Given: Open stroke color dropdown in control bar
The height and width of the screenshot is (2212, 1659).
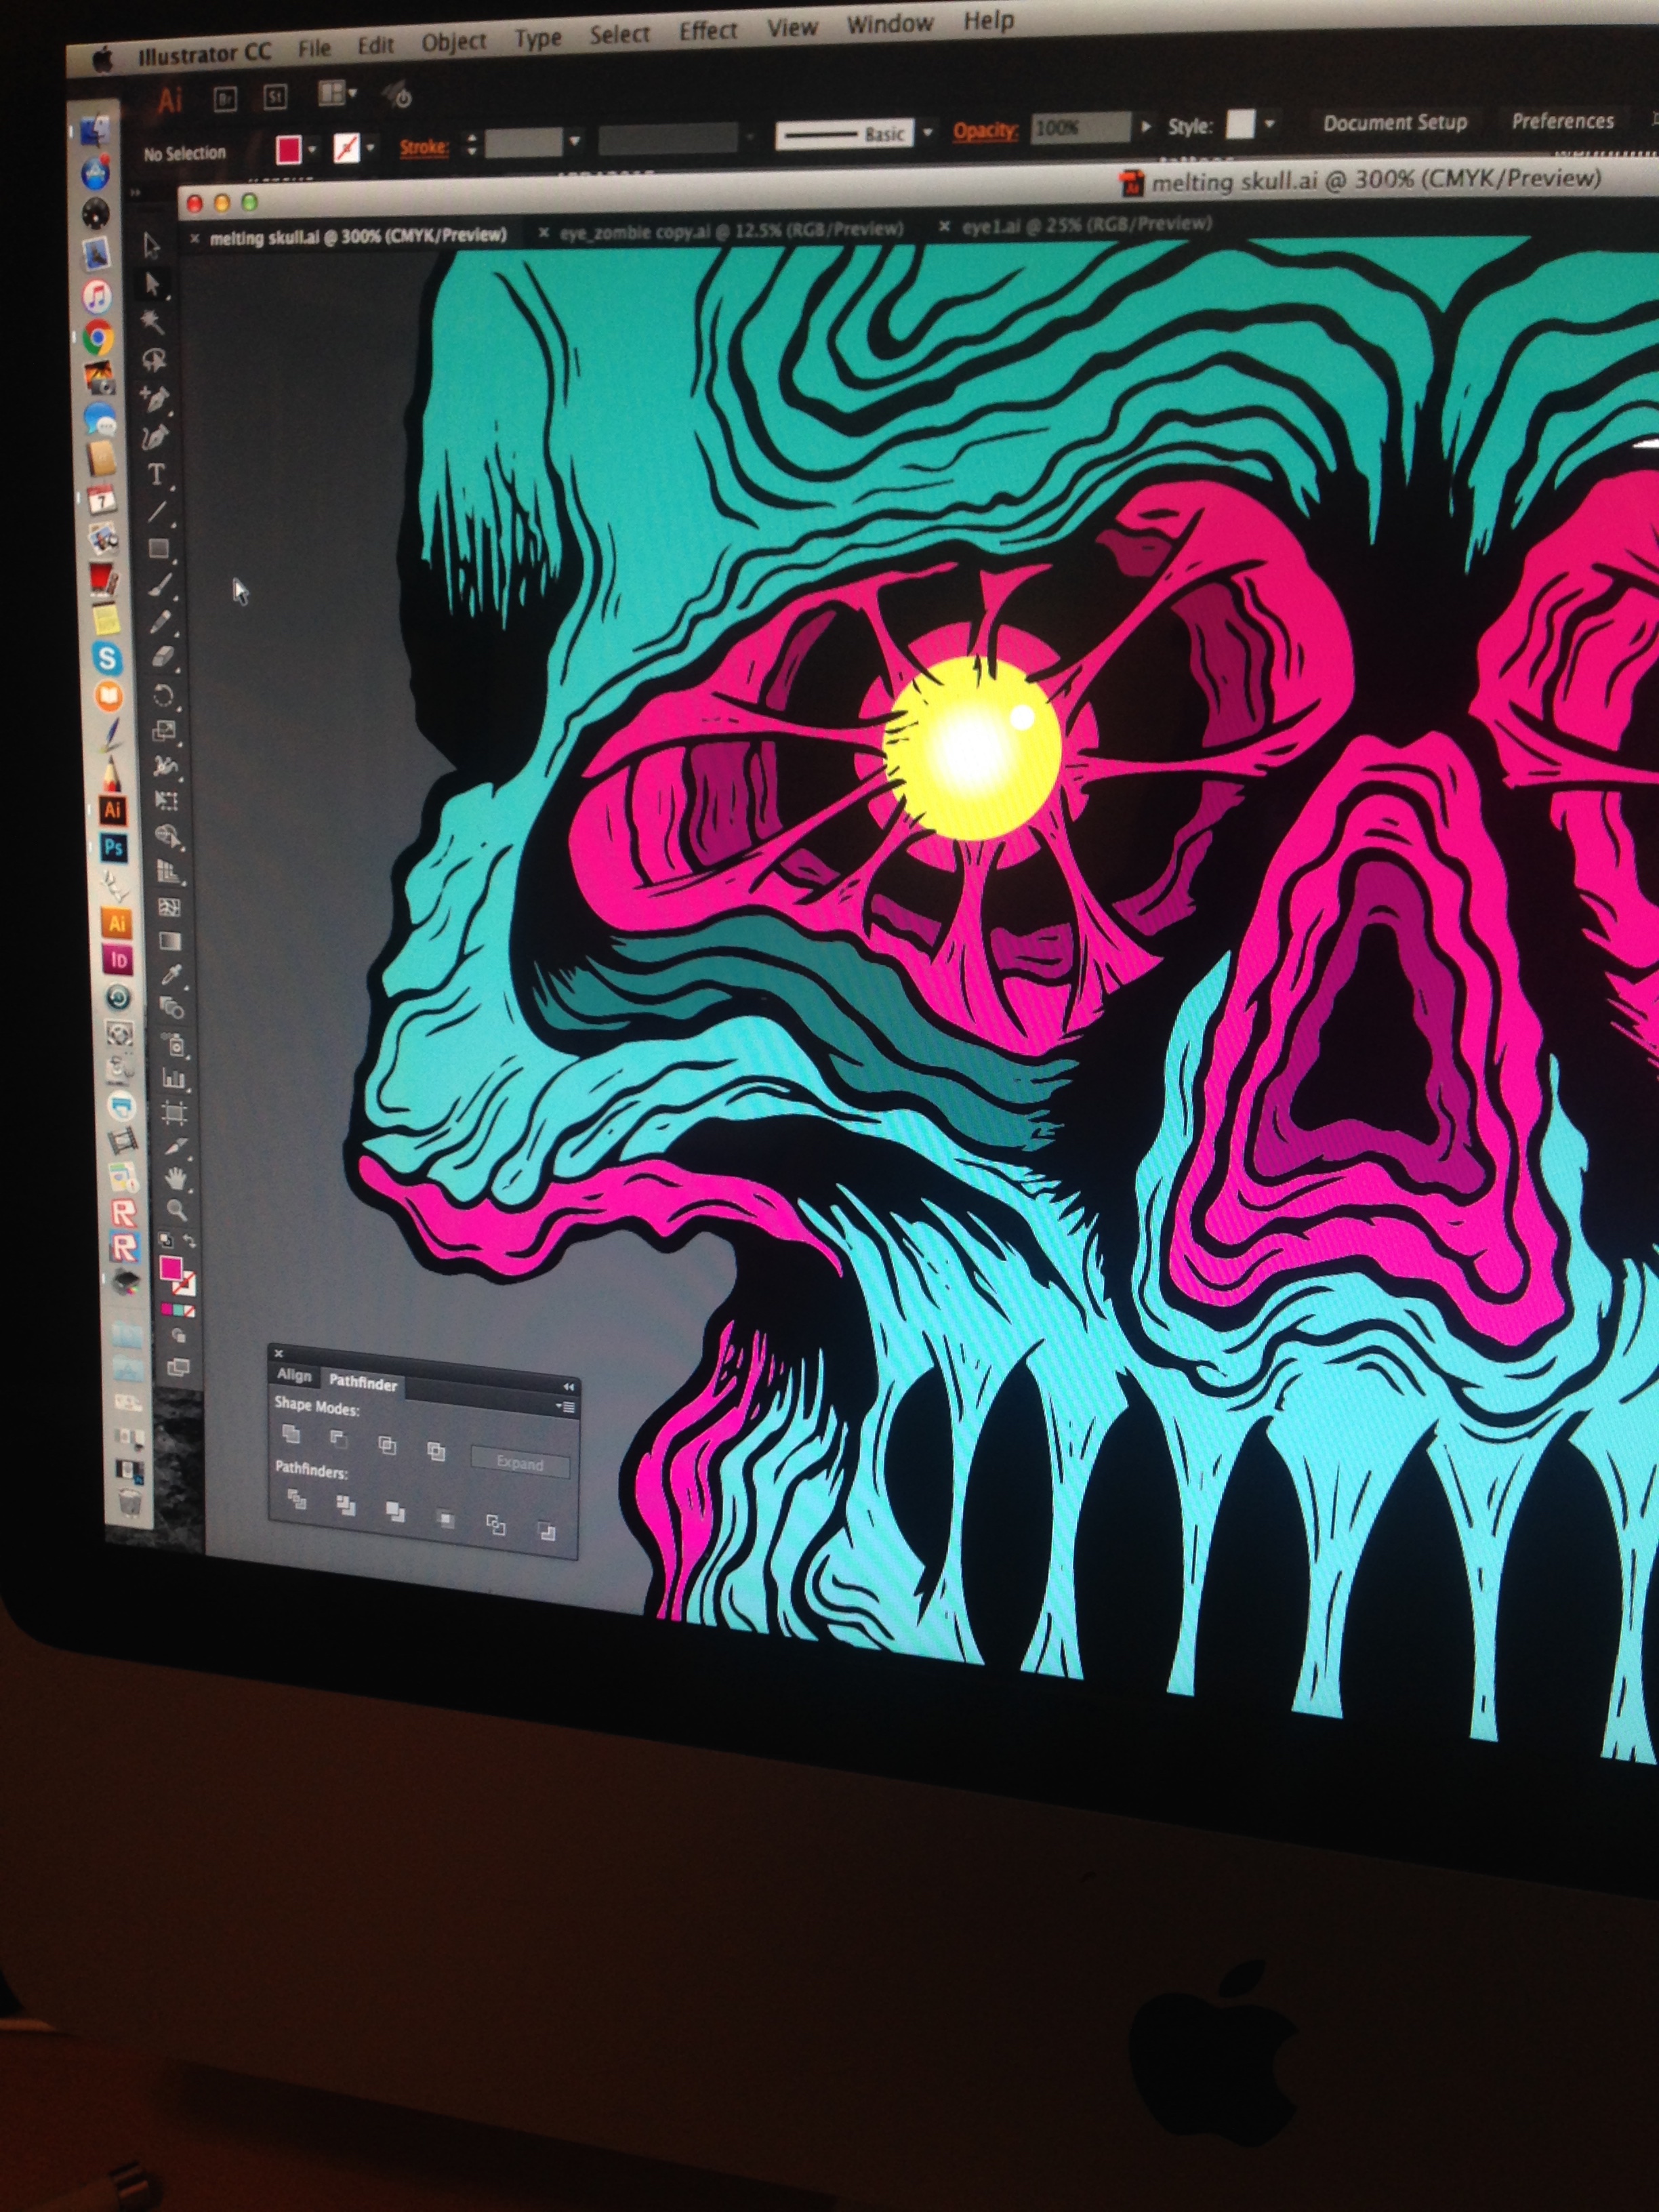Looking at the screenshot, I should click(x=371, y=147).
